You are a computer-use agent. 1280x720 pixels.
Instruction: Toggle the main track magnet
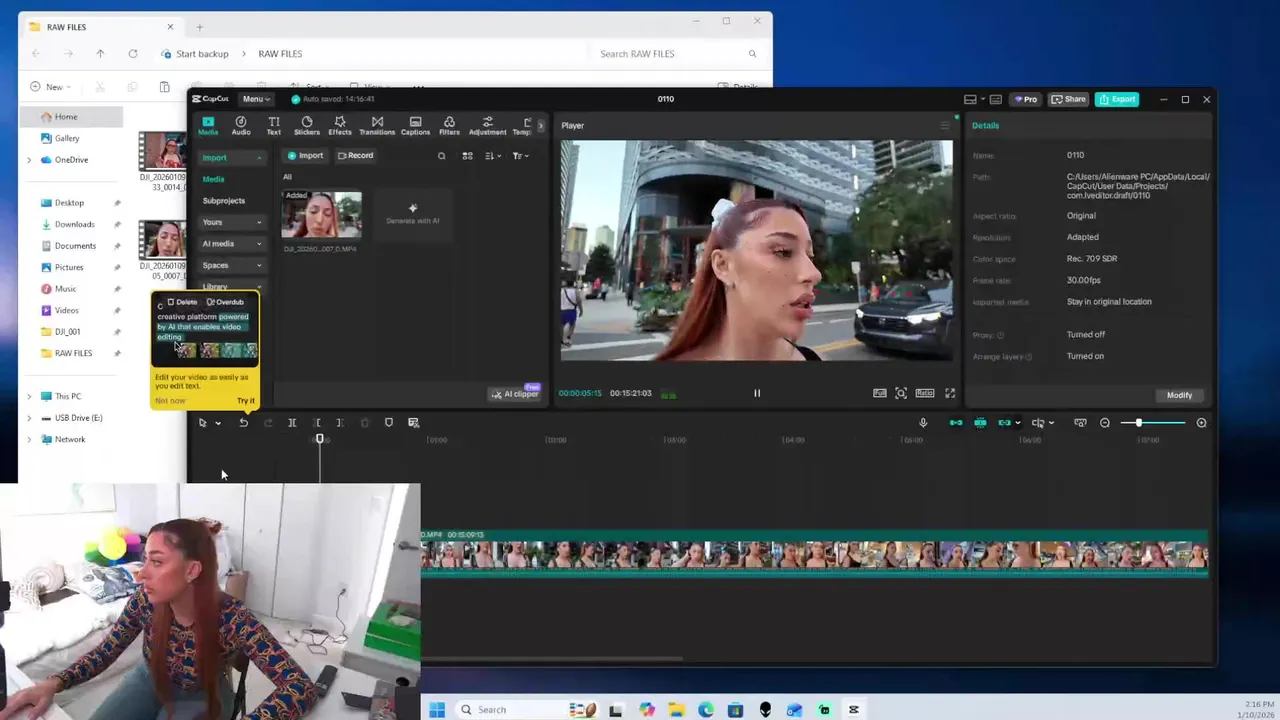(x=956, y=423)
